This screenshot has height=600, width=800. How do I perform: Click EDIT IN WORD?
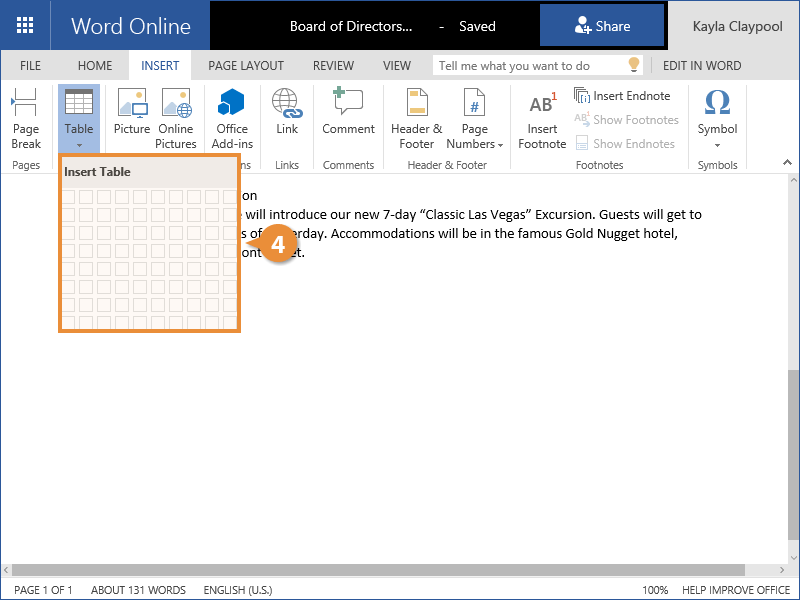tap(702, 66)
